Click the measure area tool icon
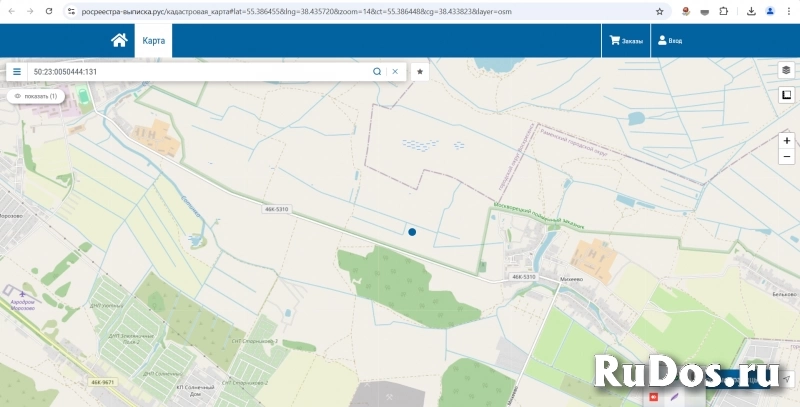The image size is (800, 407). [786, 95]
